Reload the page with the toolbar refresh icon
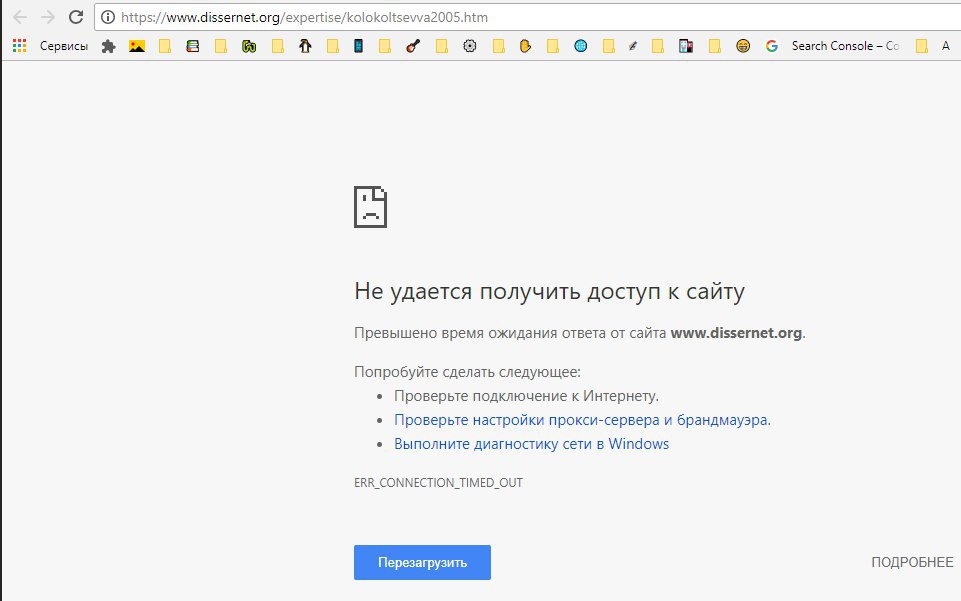The image size is (961, 601). [x=76, y=17]
